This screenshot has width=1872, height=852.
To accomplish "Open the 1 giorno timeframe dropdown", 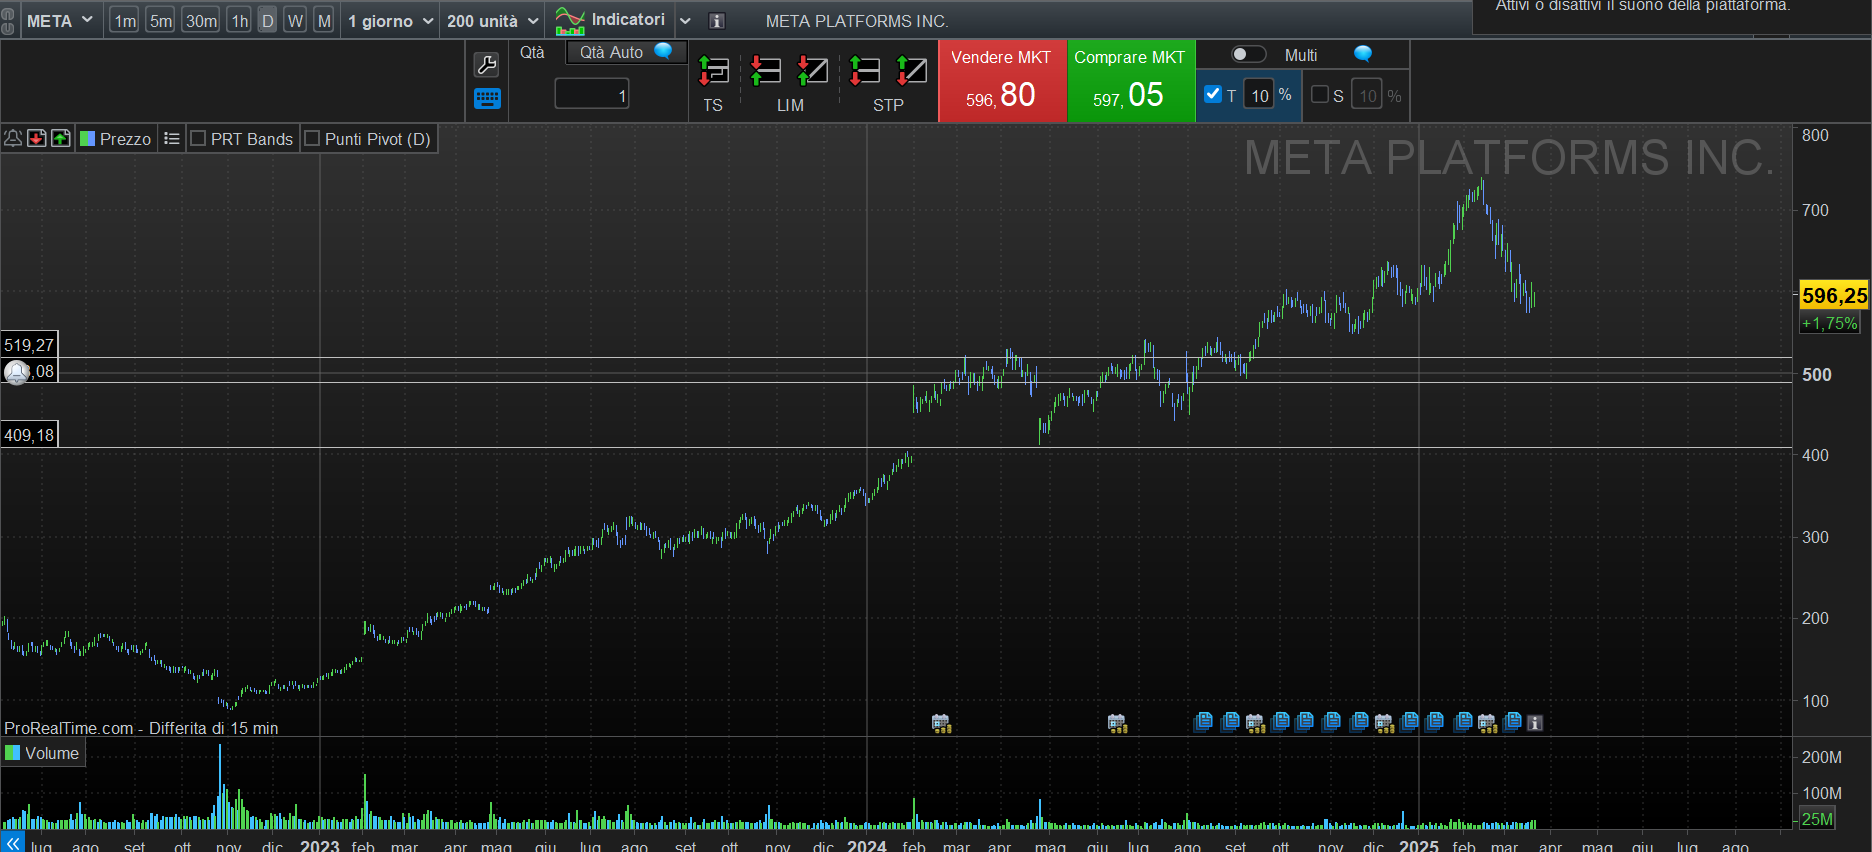I will (390, 21).
